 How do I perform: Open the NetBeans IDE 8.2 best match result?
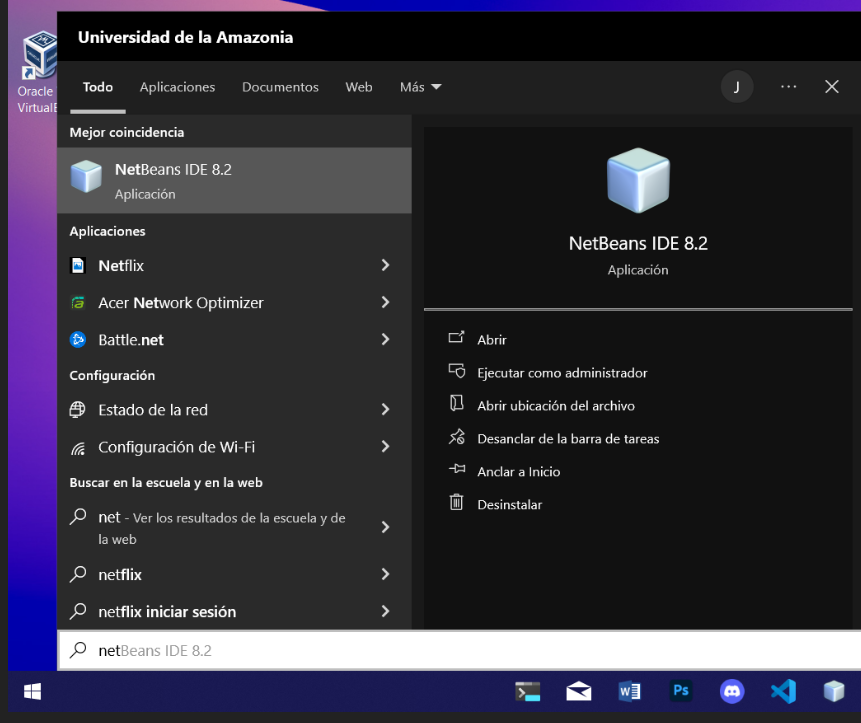point(234,180)
